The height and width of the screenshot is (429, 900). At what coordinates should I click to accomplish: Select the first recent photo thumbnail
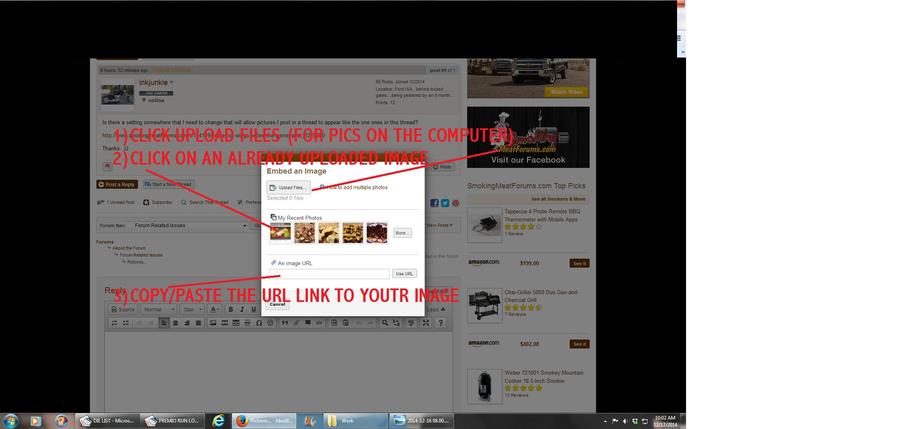click(x=281, y=232)
